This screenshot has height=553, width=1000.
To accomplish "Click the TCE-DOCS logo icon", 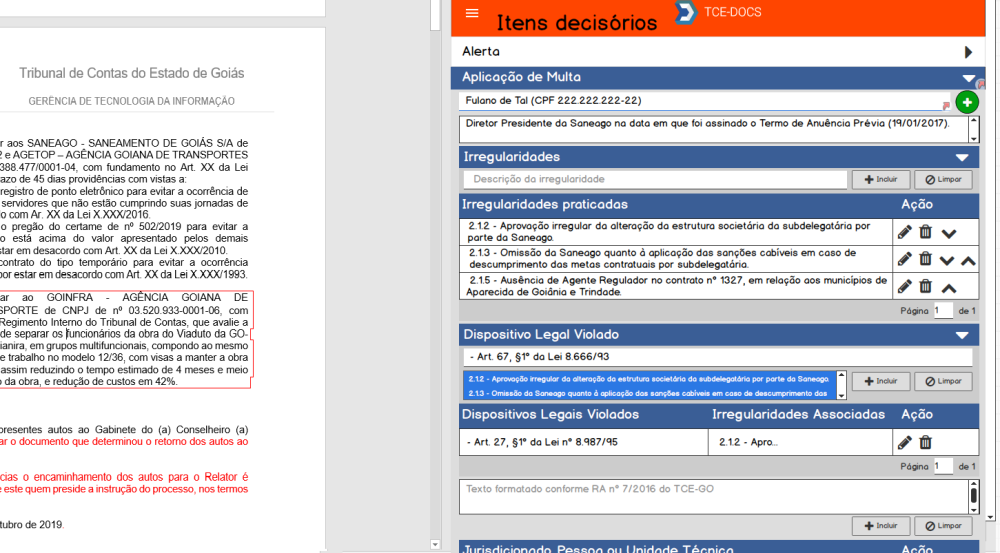I will tap(686, 12).
